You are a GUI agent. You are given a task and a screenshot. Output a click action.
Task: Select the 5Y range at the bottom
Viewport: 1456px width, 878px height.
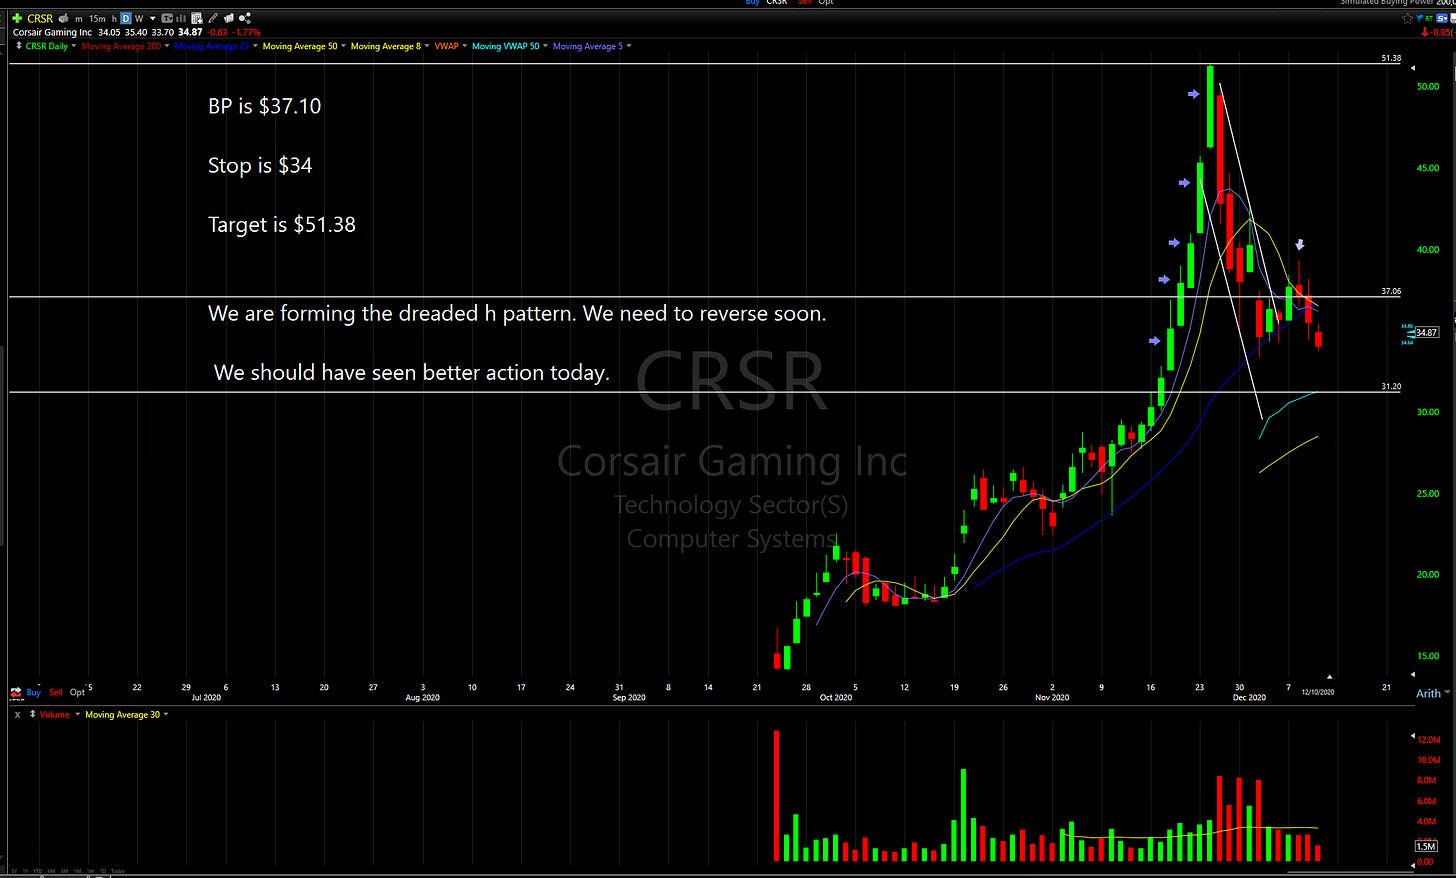(14, 871)
